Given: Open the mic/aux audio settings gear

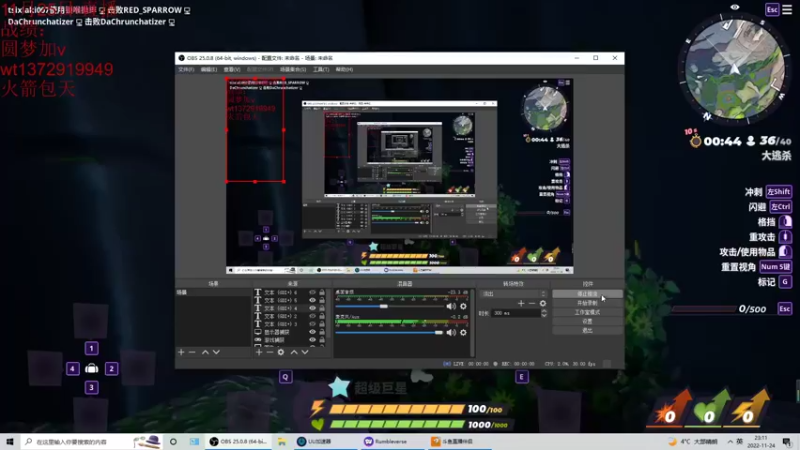Looking at the screenshot, I should pyautogui.click(x=463, y=333).
